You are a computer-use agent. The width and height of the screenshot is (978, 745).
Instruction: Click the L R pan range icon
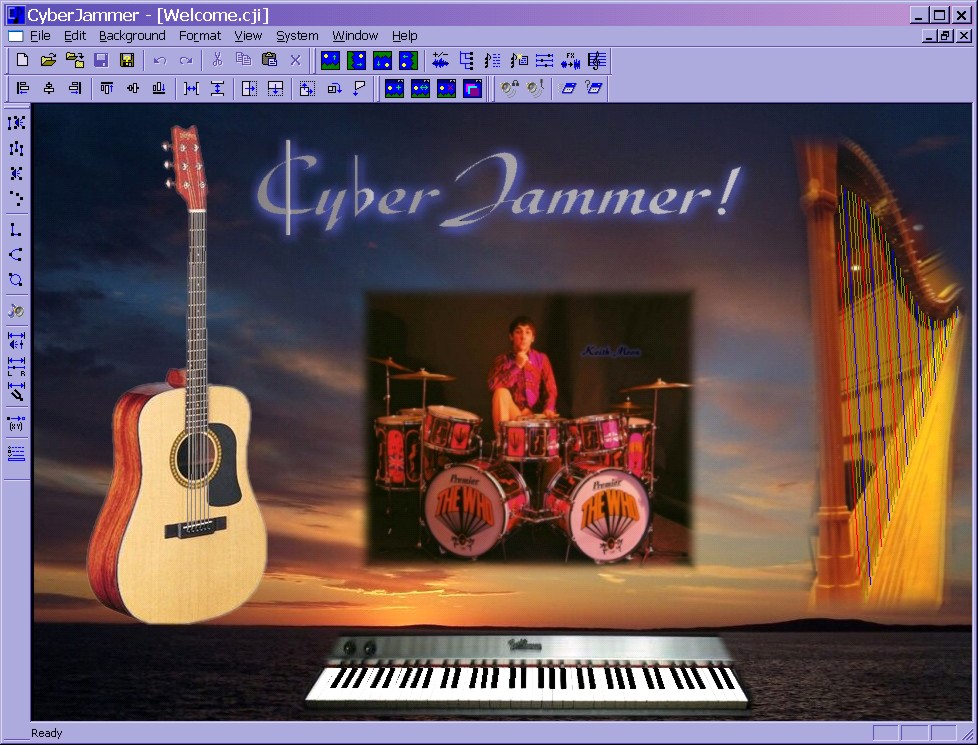tap(16, 366)
